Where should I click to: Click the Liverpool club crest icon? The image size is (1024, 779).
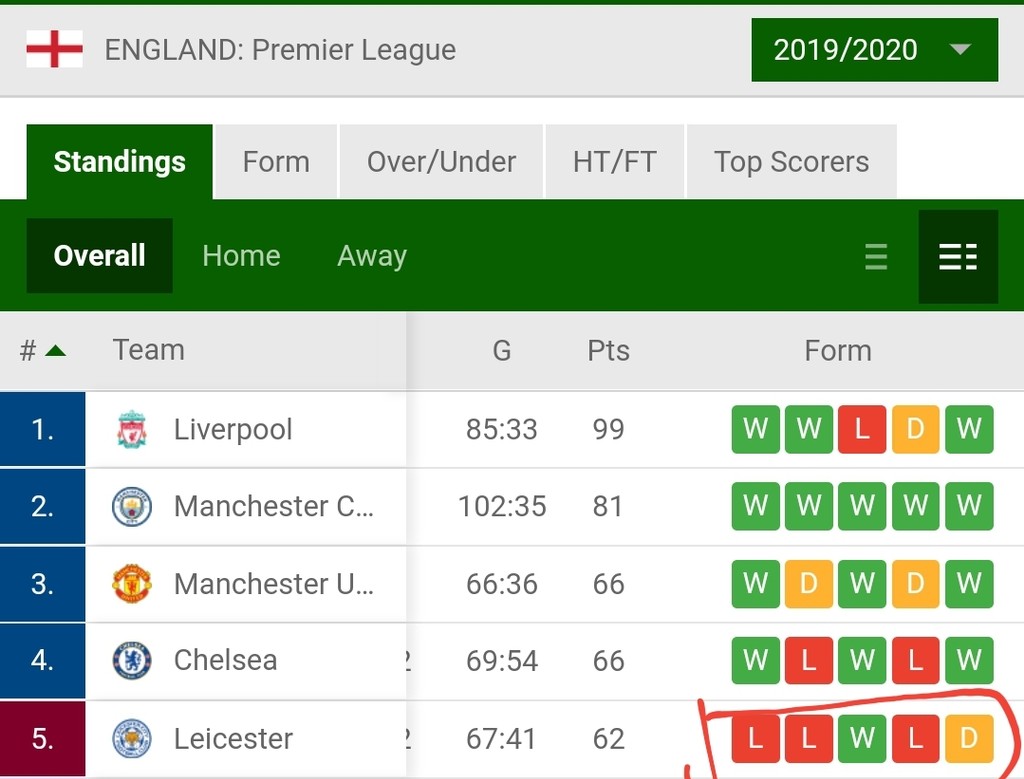[x=131, y=430]
